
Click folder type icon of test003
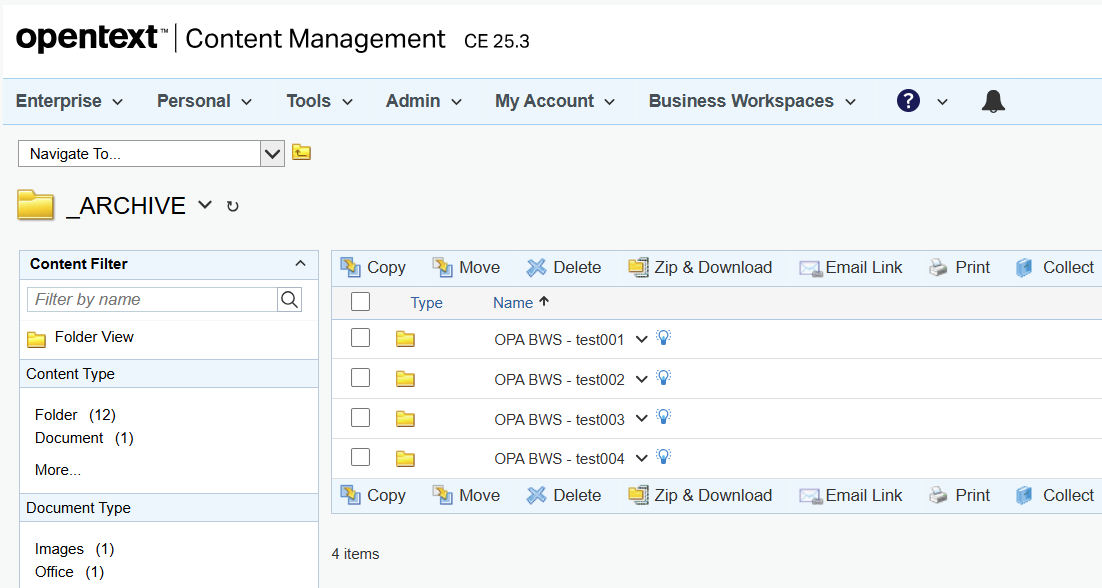[405, 419]
